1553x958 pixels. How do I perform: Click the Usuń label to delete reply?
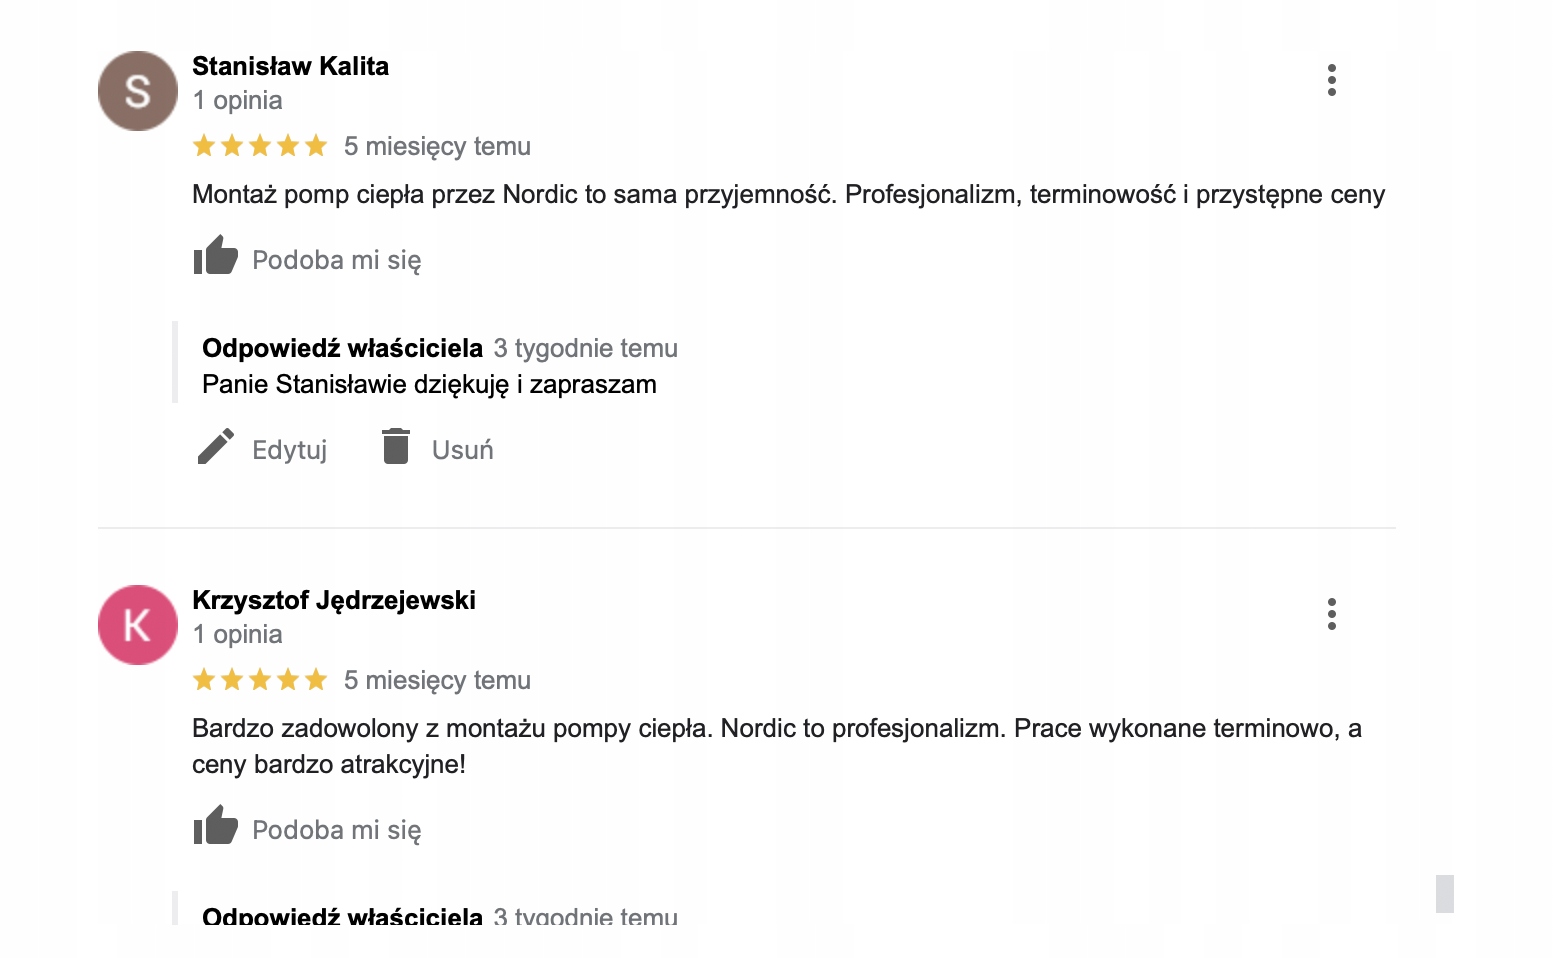(462, 450)
